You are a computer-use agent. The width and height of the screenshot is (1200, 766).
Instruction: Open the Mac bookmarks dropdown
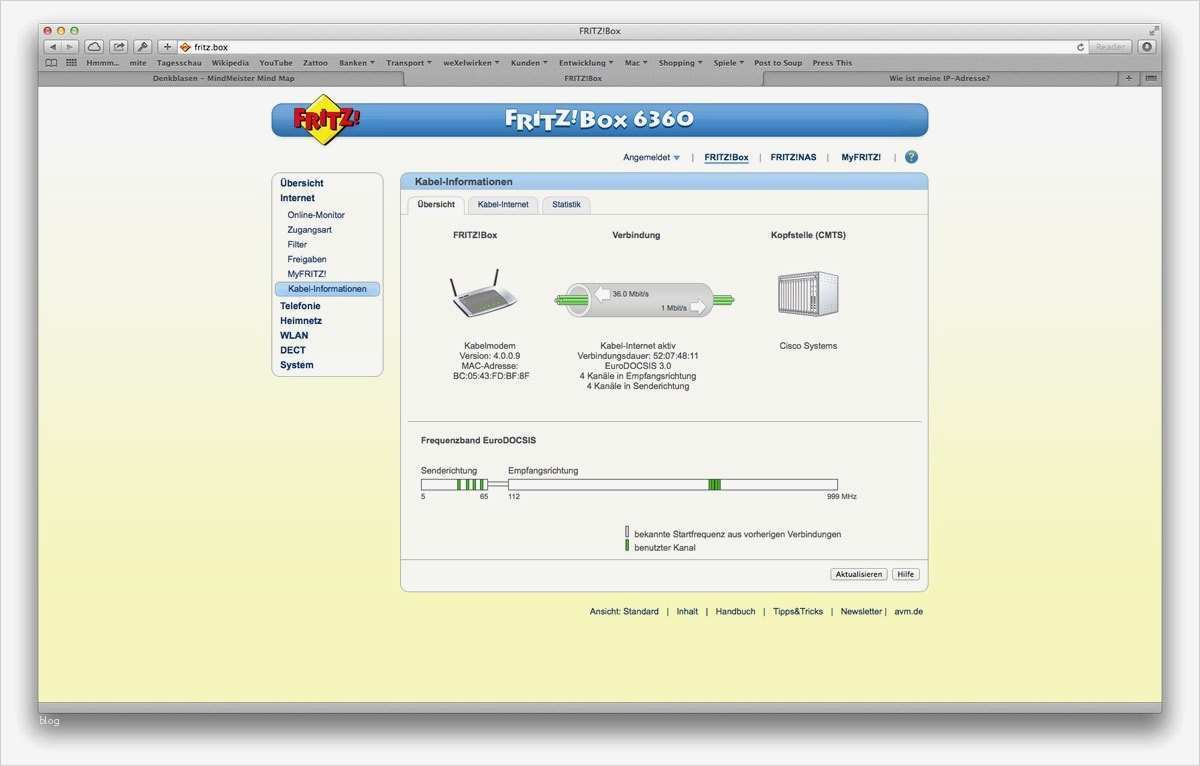(x=636, y=62)
